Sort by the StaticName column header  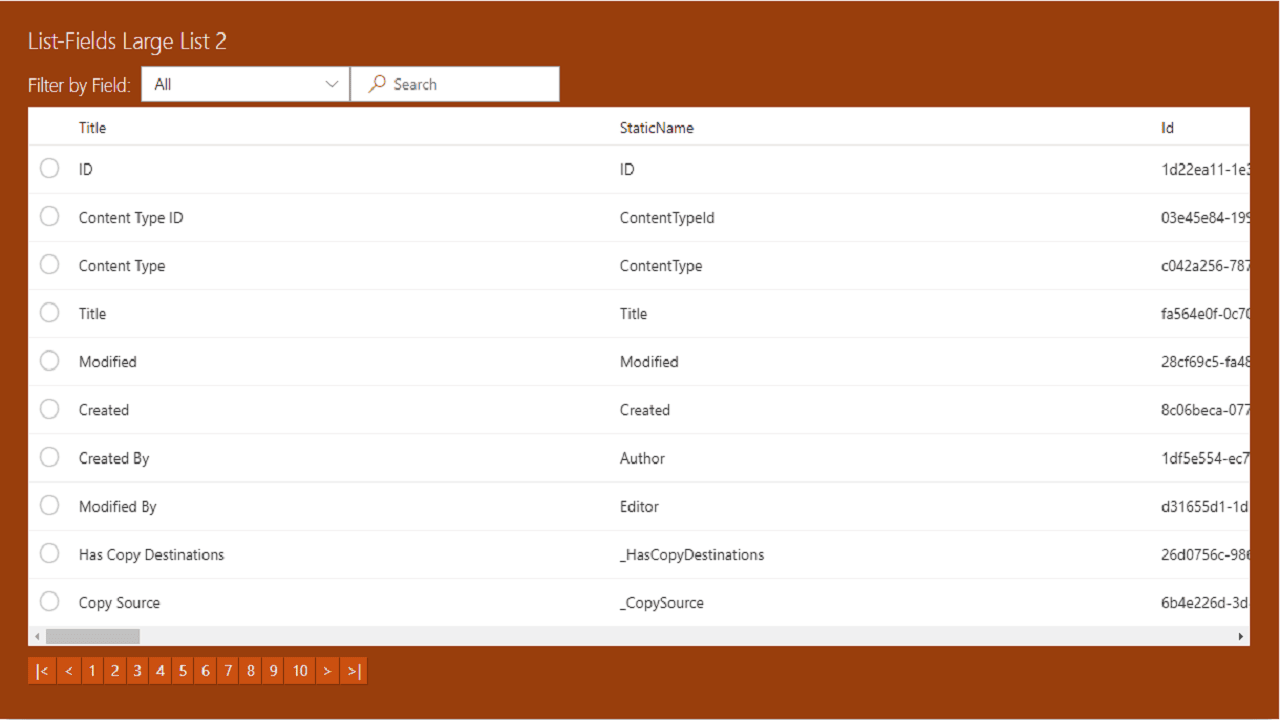(656, 128)
